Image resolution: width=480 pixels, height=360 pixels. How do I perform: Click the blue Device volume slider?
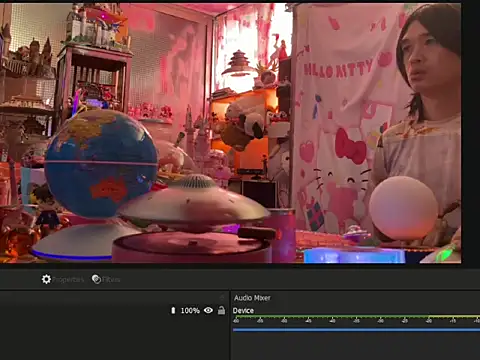click(x=356, y=330)
